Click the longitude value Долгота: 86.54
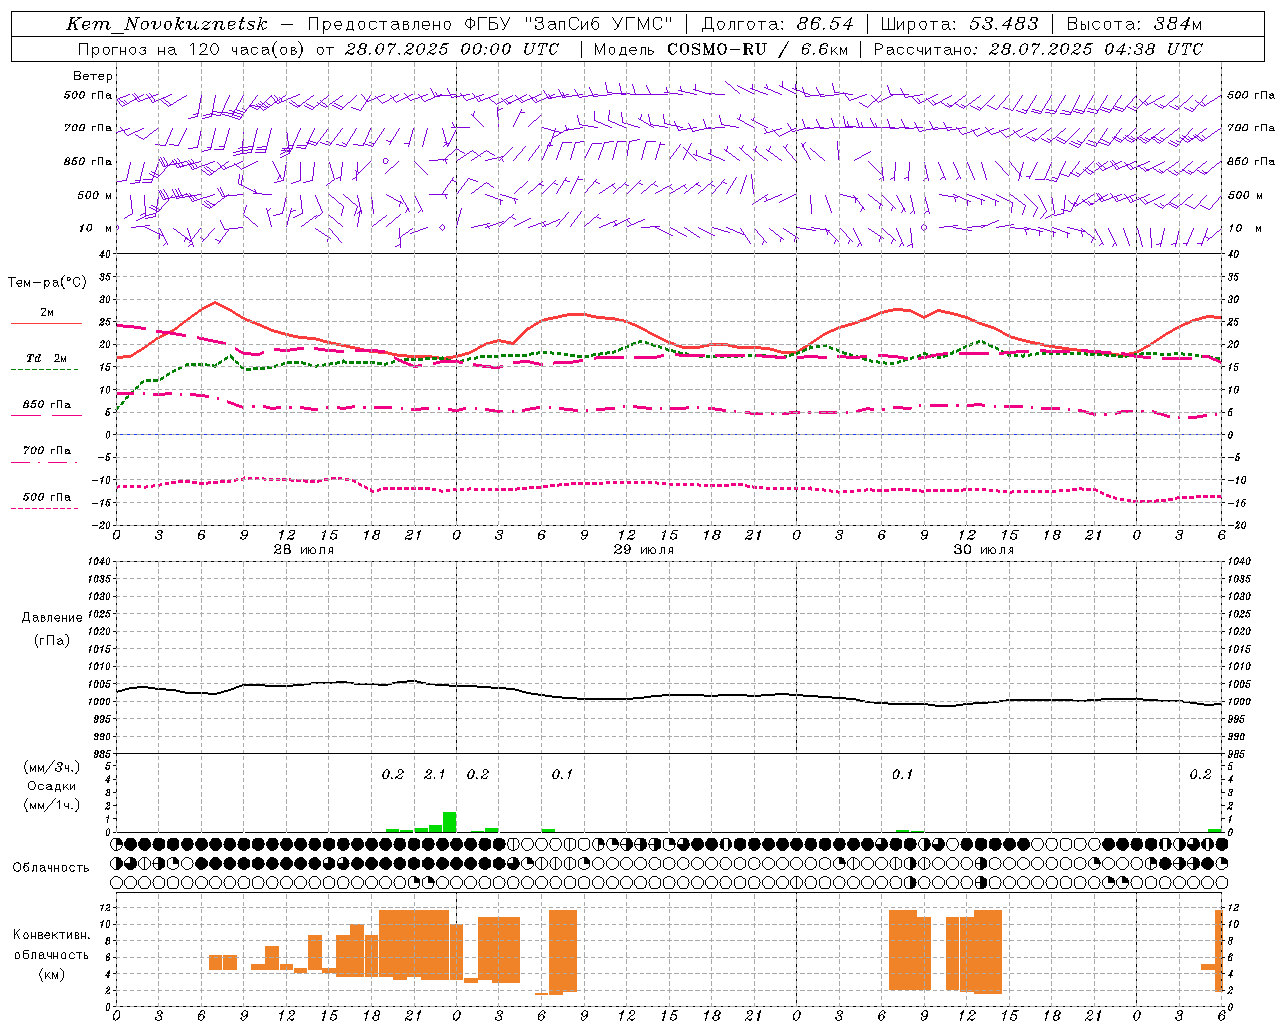 point(777,24)
